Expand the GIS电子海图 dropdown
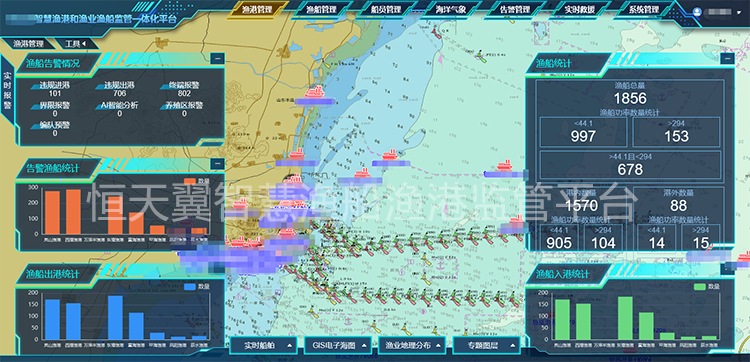The width and height of the screenshot is (750, 362). [340, 345]
